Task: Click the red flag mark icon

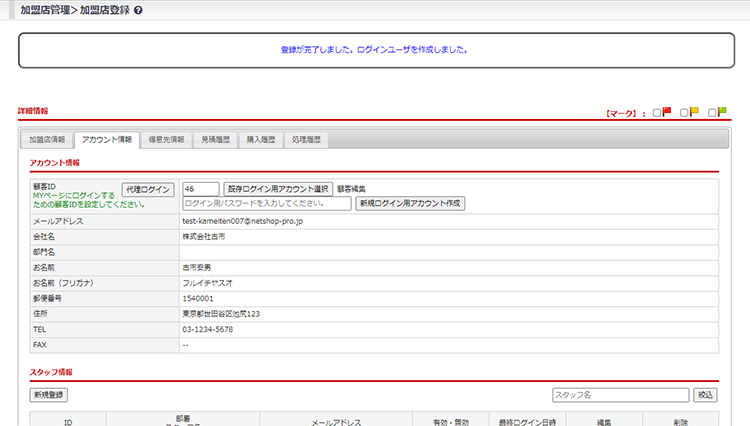Action: click(x=667, y=112)
